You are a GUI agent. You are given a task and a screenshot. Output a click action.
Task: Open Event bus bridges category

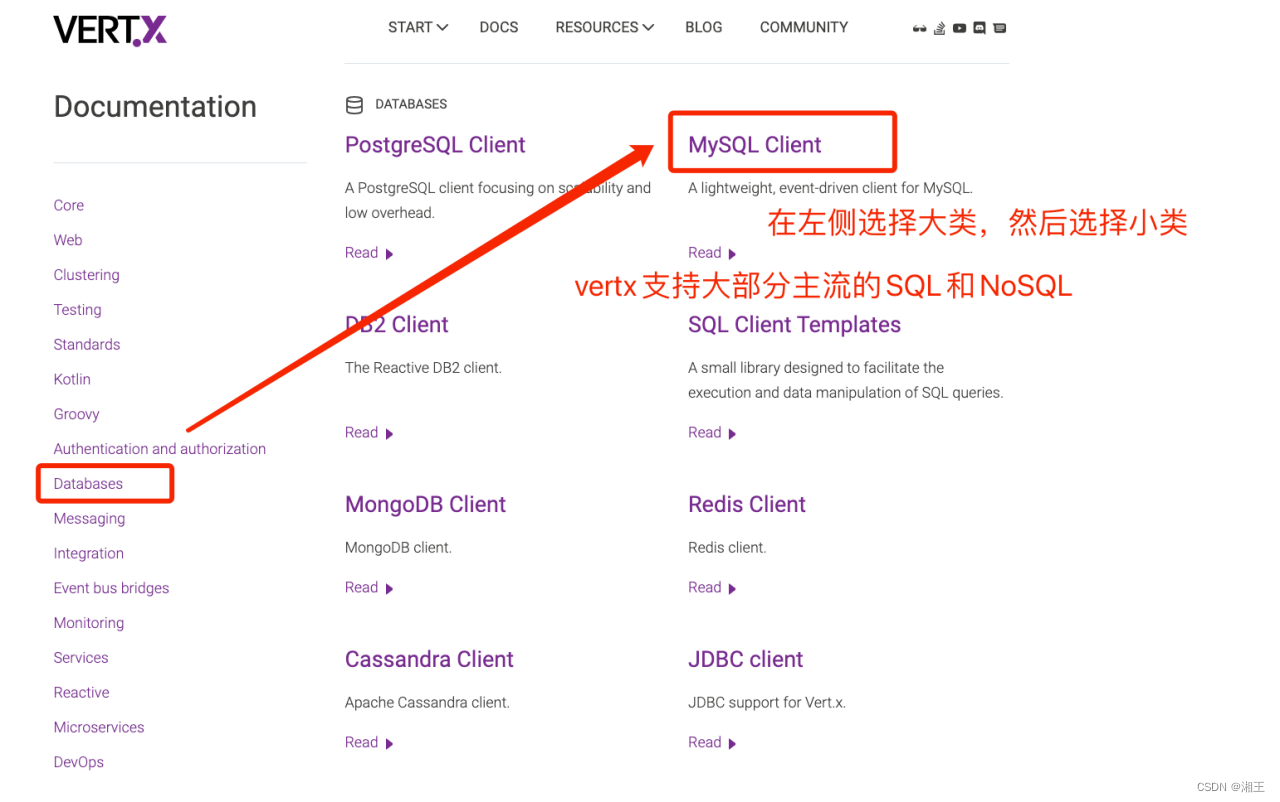click(111, 588)
